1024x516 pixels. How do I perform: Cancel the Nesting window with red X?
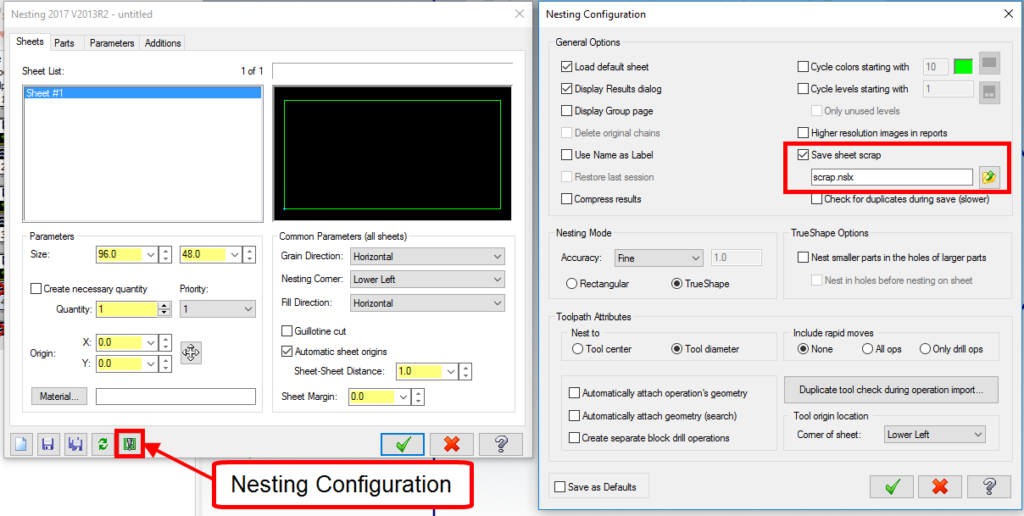coord(452,444)
